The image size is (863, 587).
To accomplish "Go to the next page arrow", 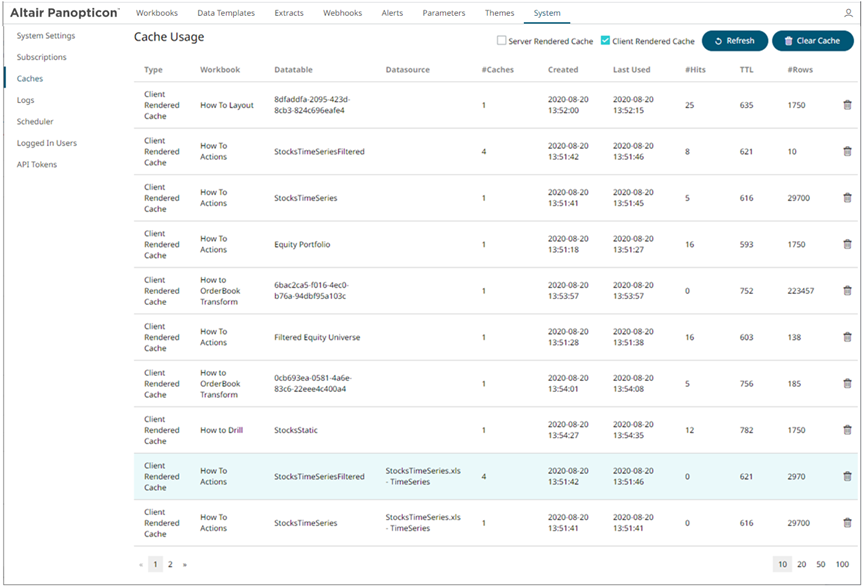I will click(x=185, y=565).
